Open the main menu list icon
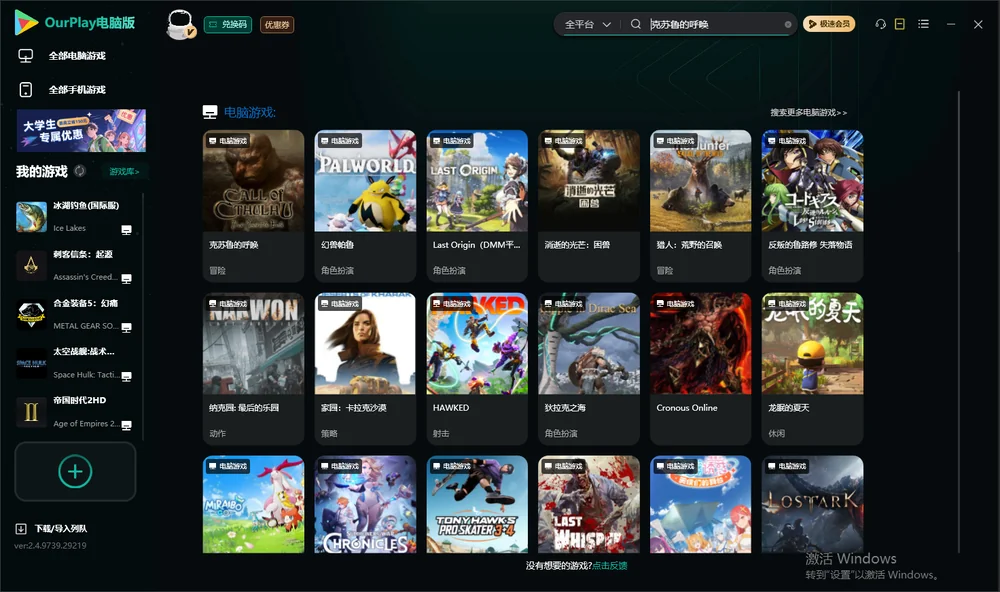 coord(923,24)
